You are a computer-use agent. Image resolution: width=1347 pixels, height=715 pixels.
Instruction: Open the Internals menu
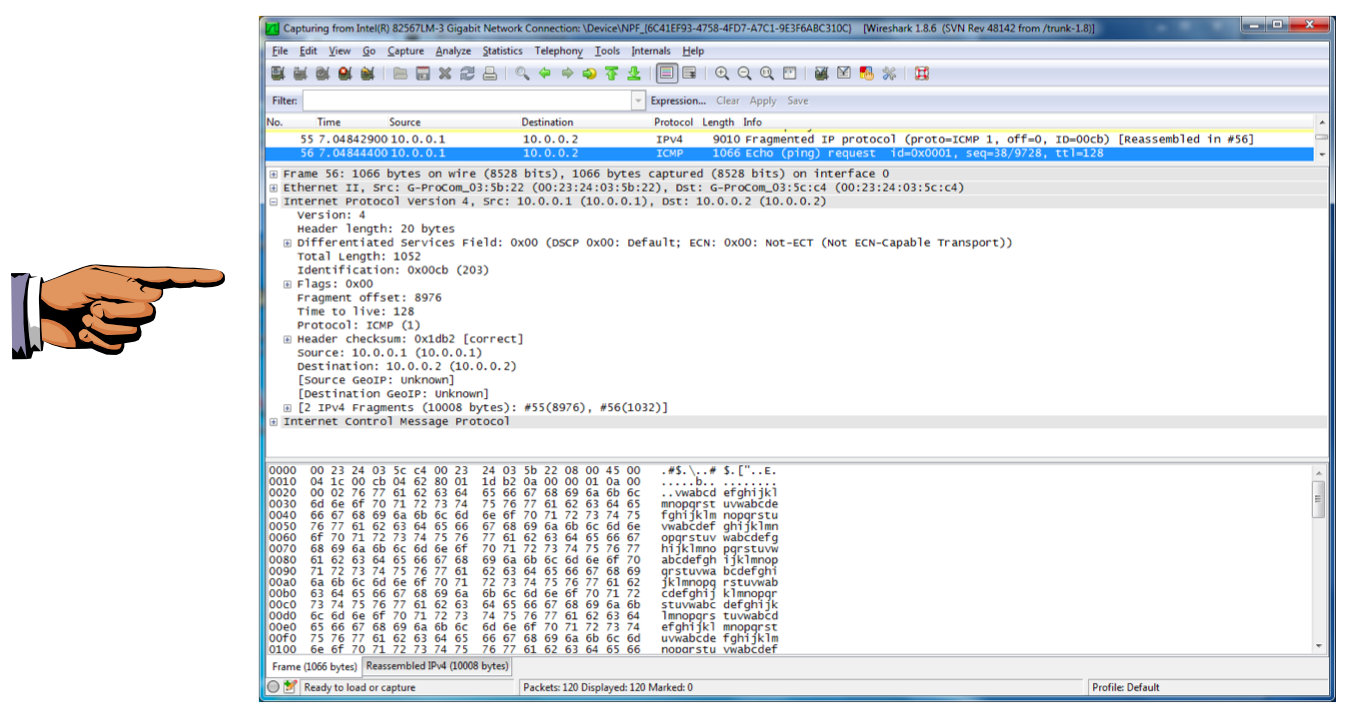[651, 51]
